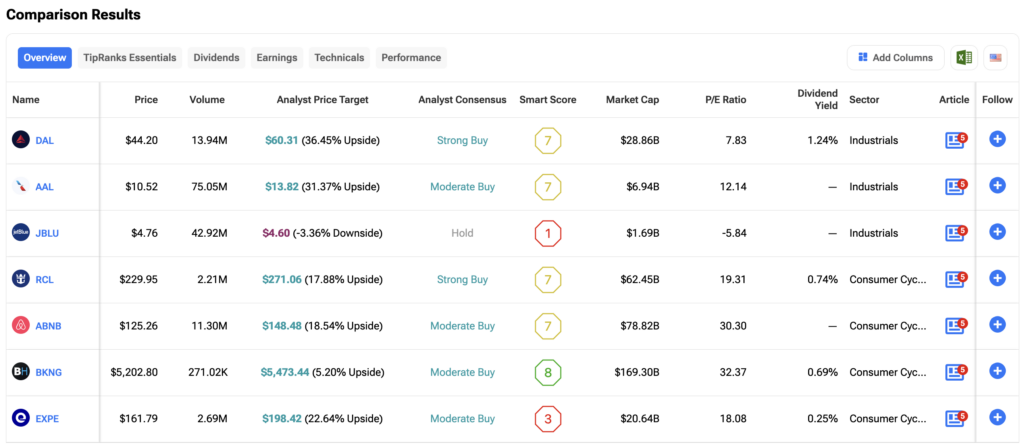Viewport: 1024px width, 448px height.
Task: Sort by the Volume column header
Action: click(207, 100)
